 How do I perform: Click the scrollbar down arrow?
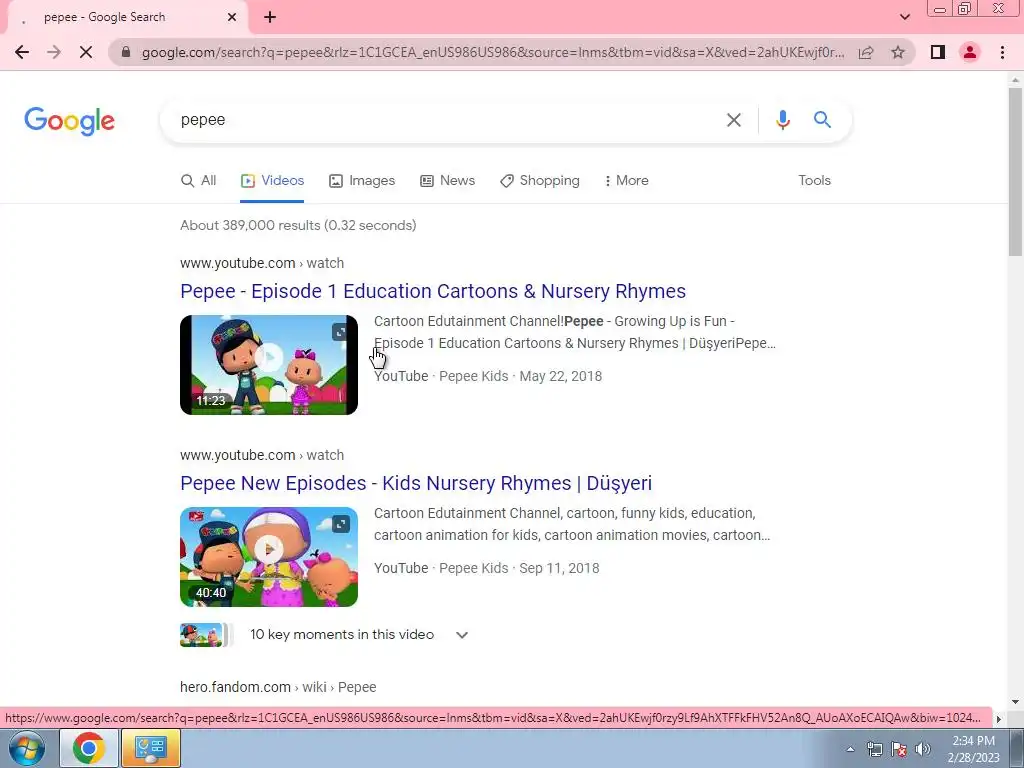[x=1016, y=702]
